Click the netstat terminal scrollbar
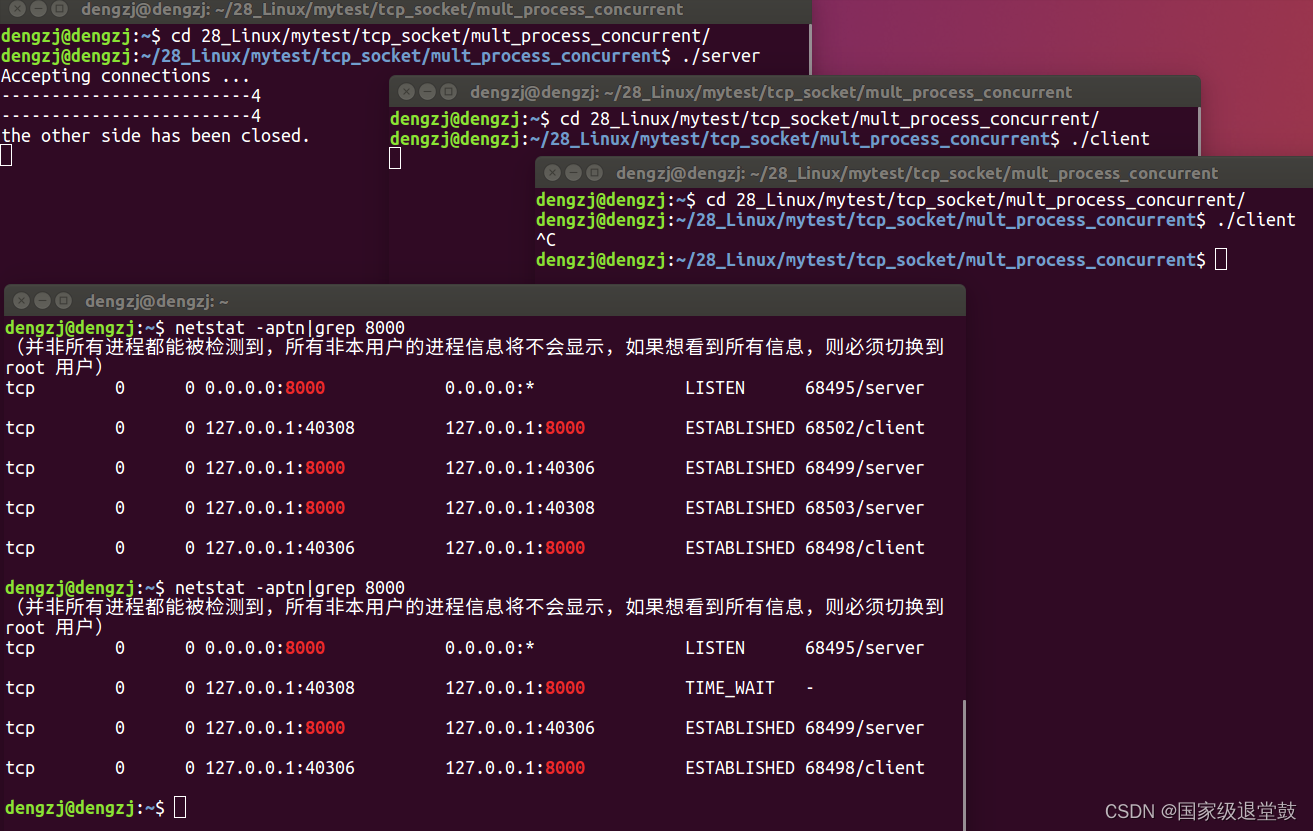Screen dimensions: 1313x831 click(965, 765)
